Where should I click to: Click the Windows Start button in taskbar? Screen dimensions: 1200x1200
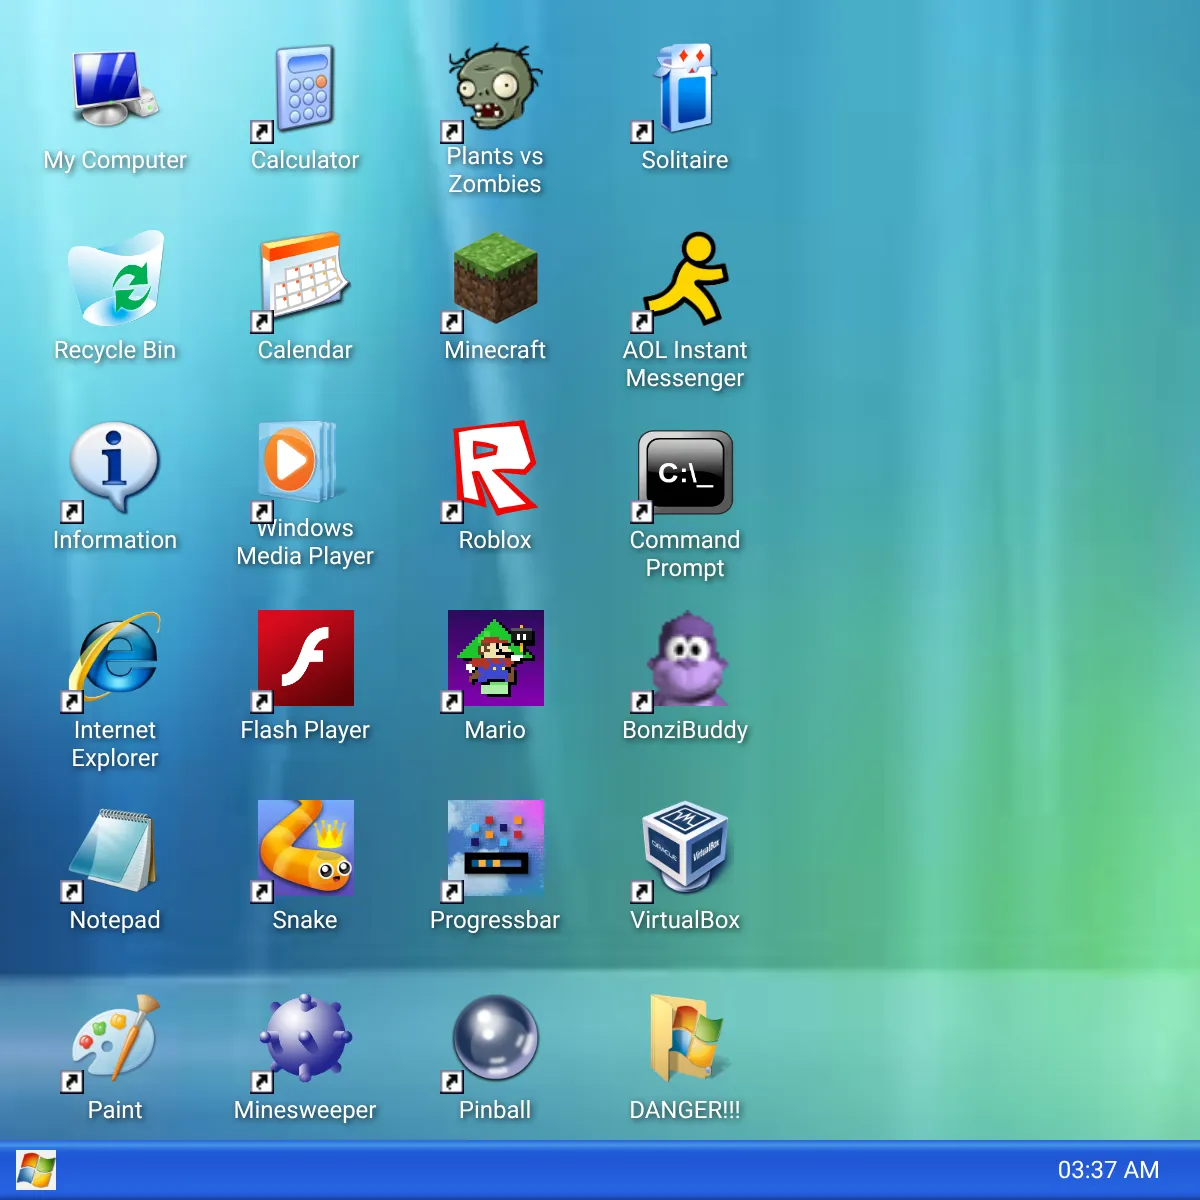(x=36, y=1170)
